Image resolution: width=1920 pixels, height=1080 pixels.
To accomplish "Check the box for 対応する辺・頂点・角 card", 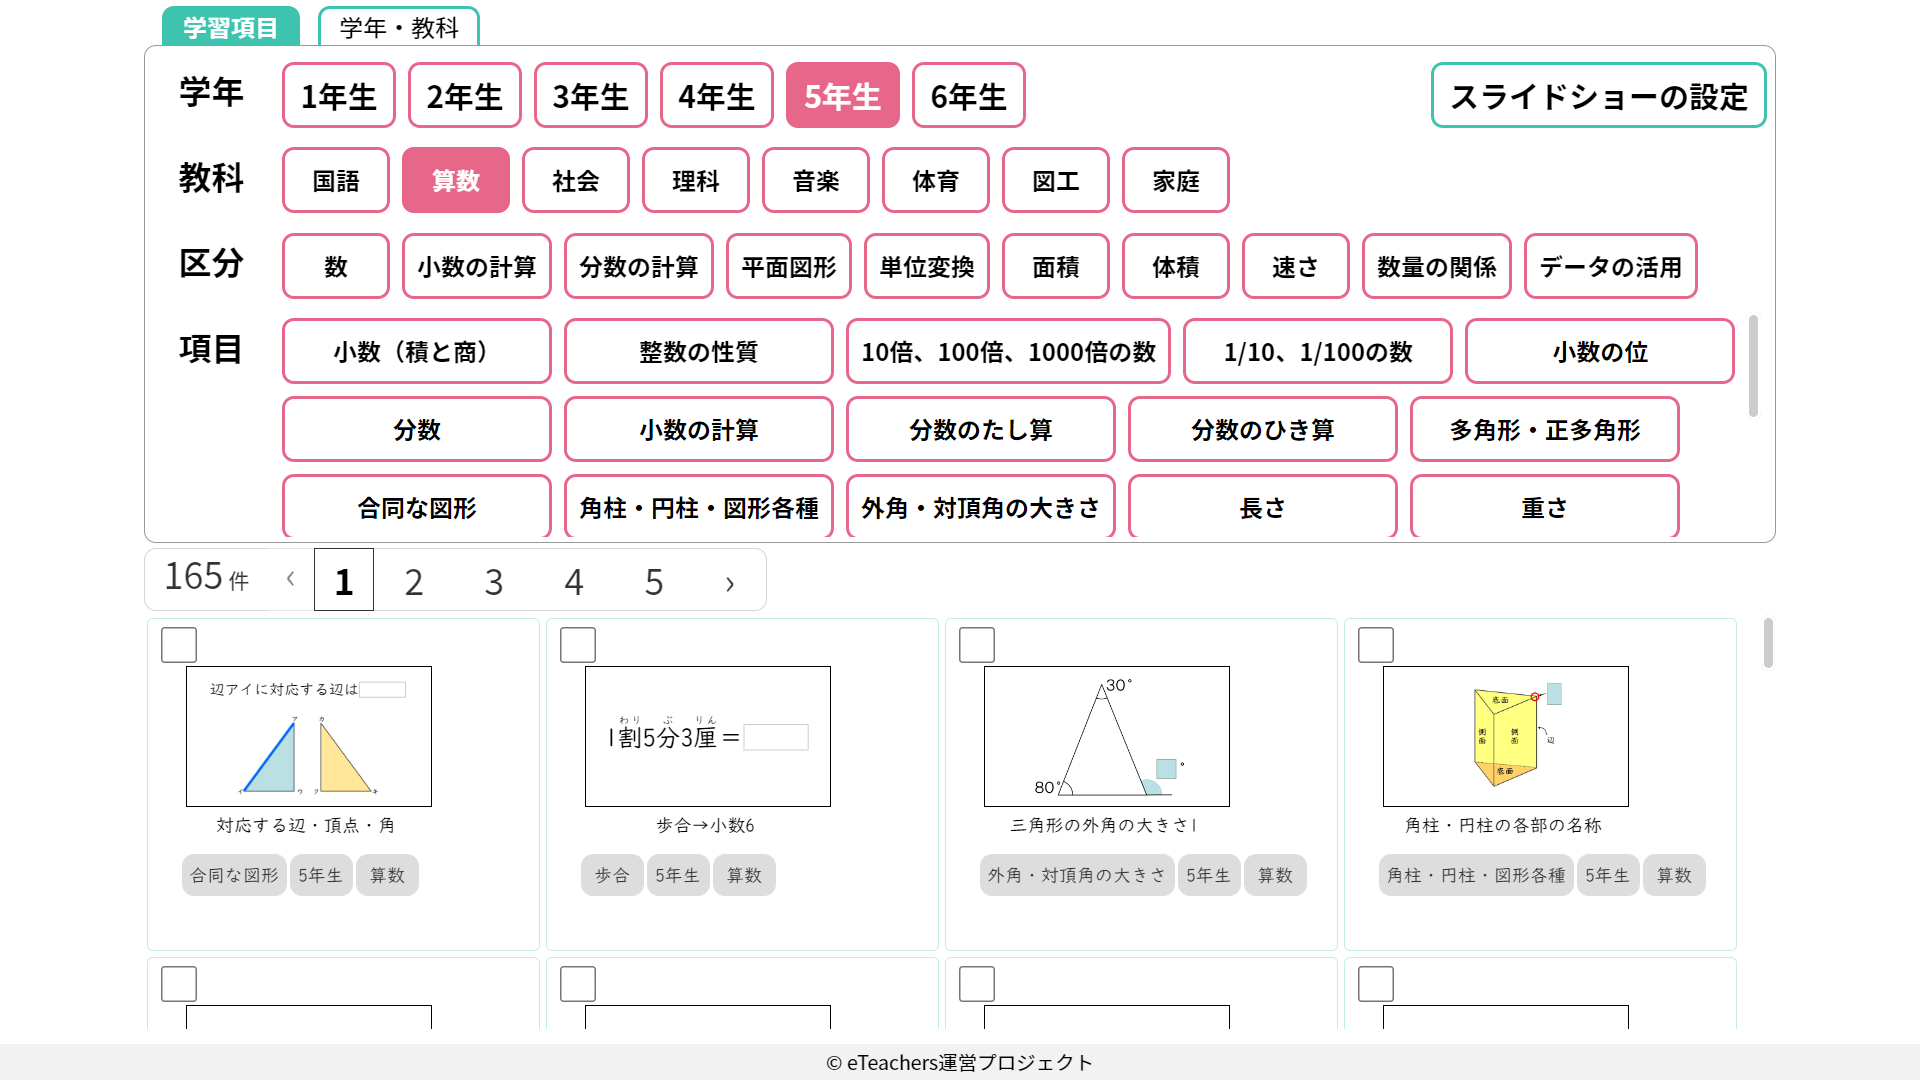I will [179, 645].
